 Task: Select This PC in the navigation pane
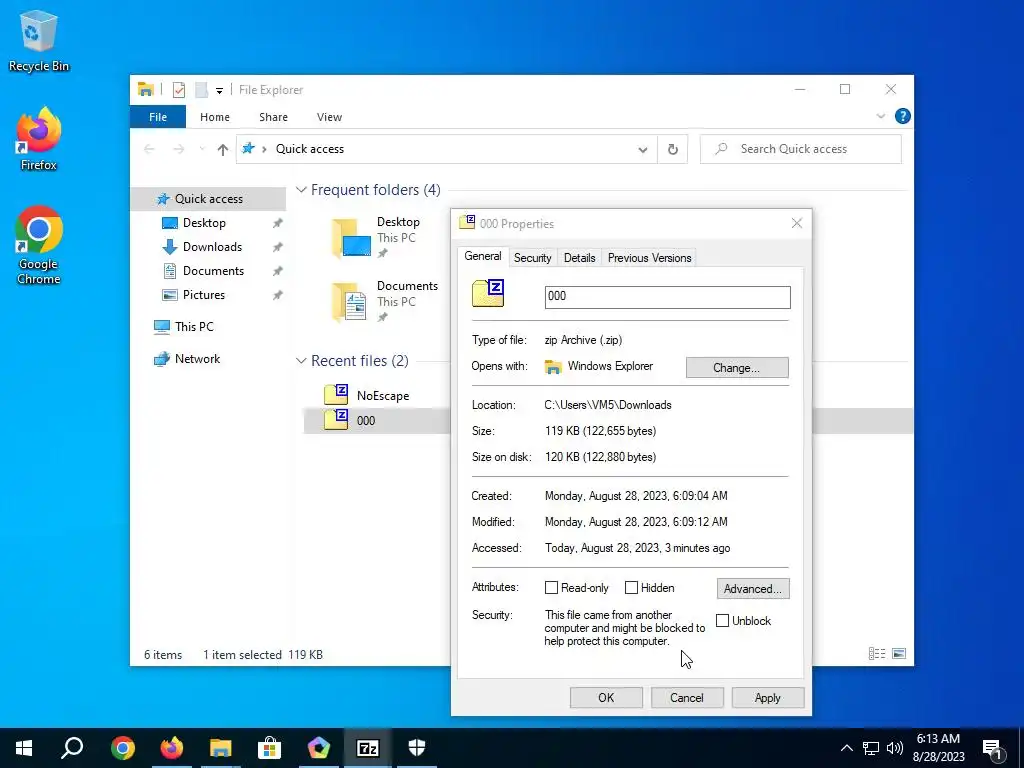[194, 327]
